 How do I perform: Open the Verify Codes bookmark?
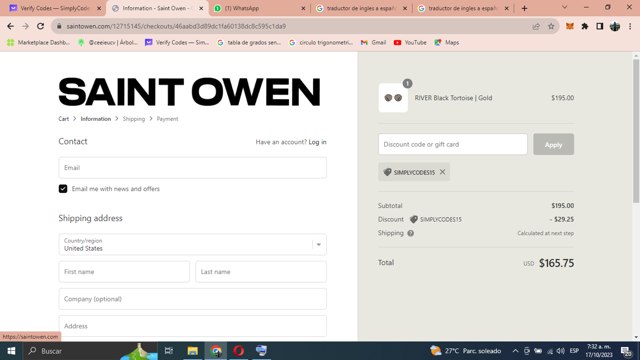pyautogui.click(x=177, y=42)
